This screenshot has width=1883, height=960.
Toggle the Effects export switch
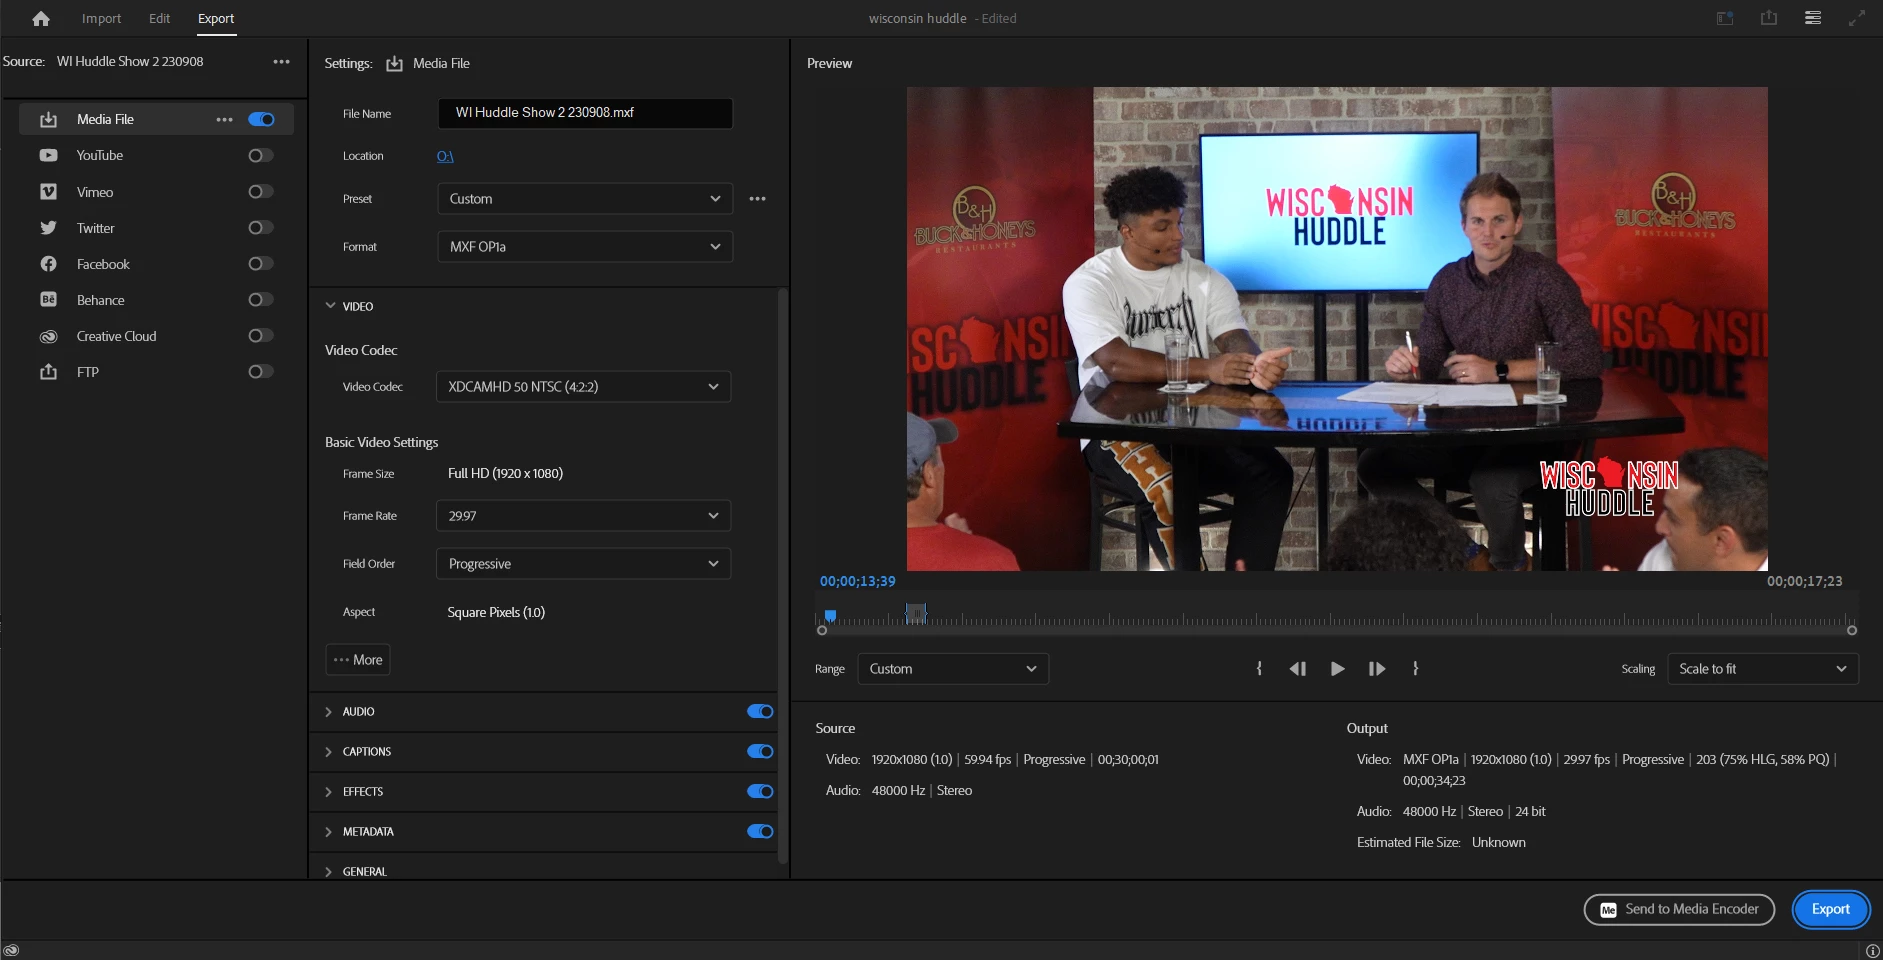click(760, 791)
